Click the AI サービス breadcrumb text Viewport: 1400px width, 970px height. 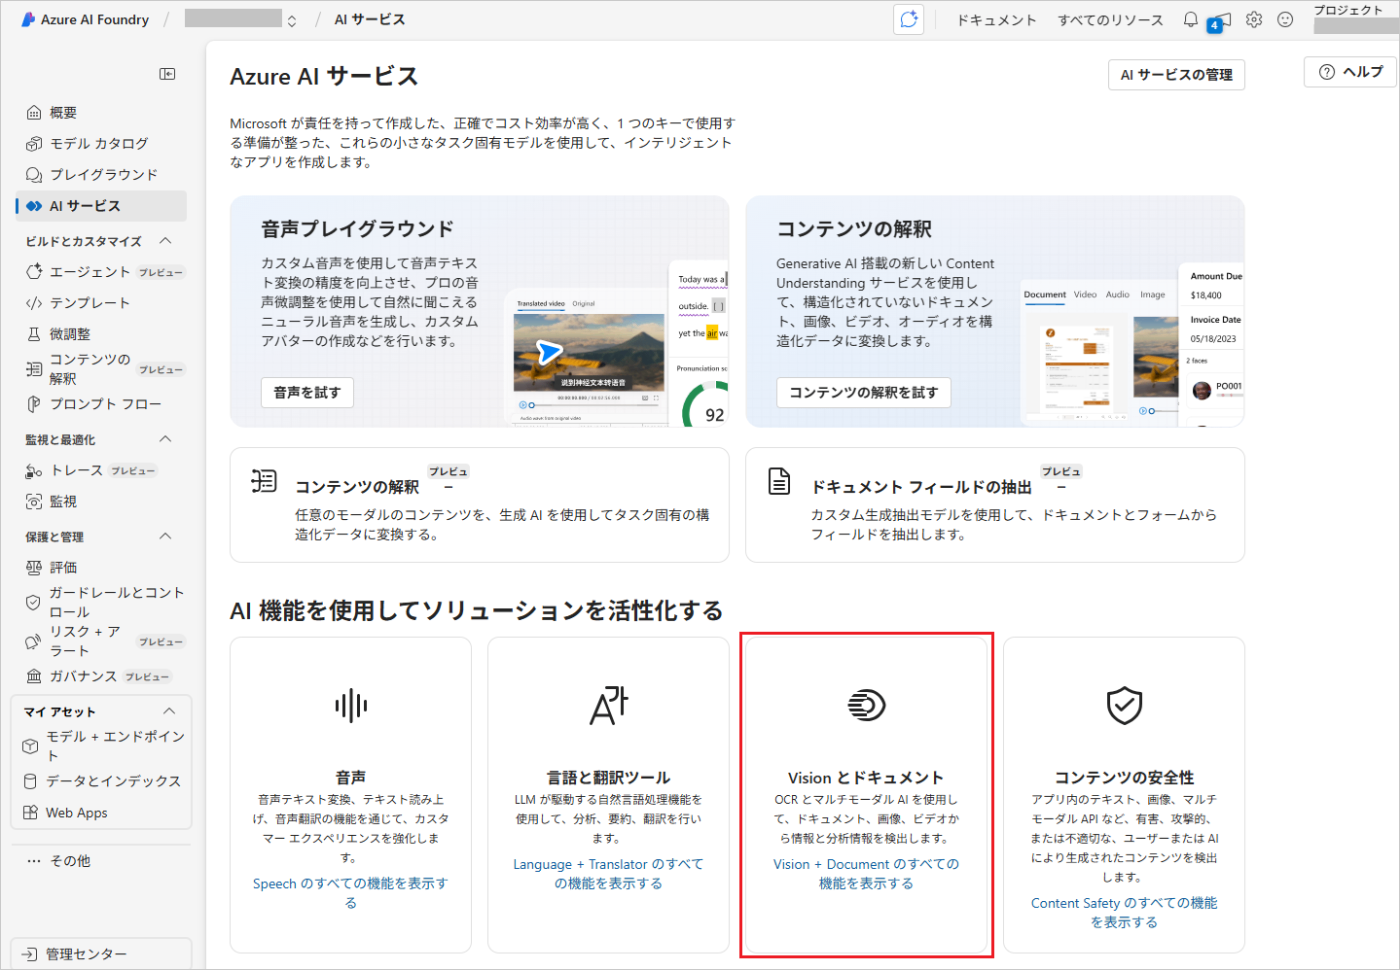(370, 20)
